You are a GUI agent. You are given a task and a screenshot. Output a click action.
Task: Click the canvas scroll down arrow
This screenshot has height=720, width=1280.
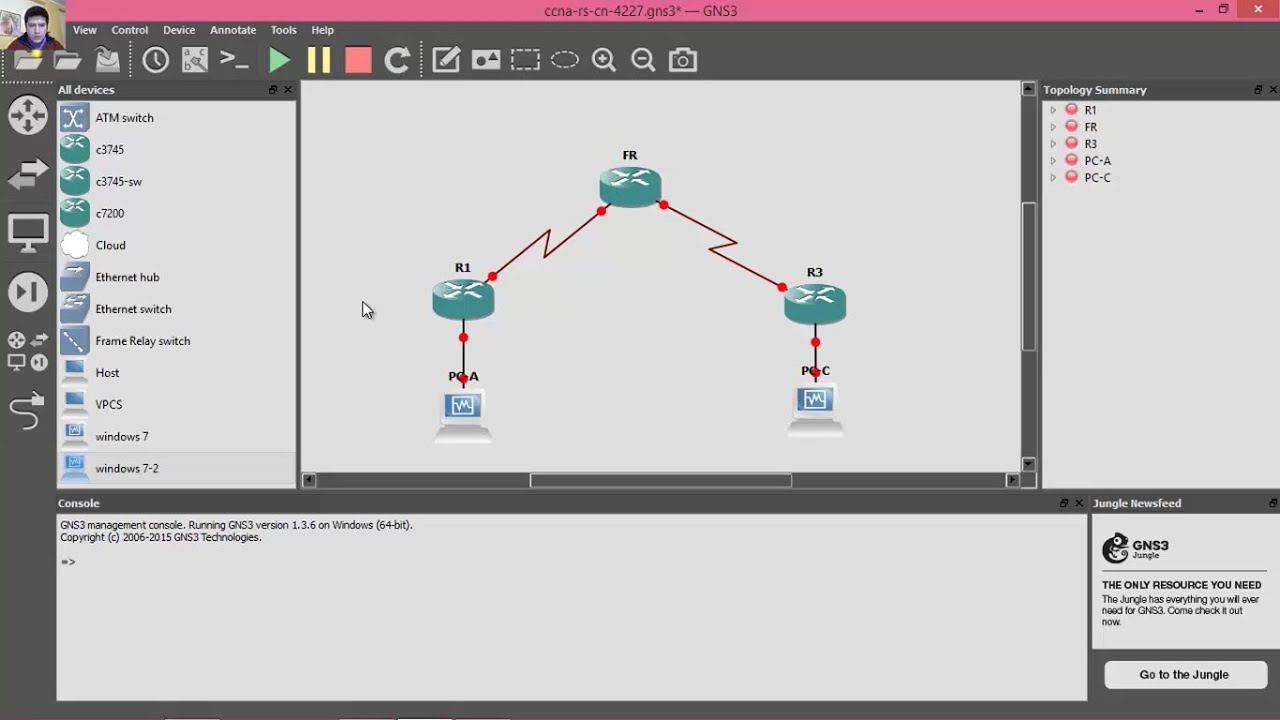coord(1028,464)
